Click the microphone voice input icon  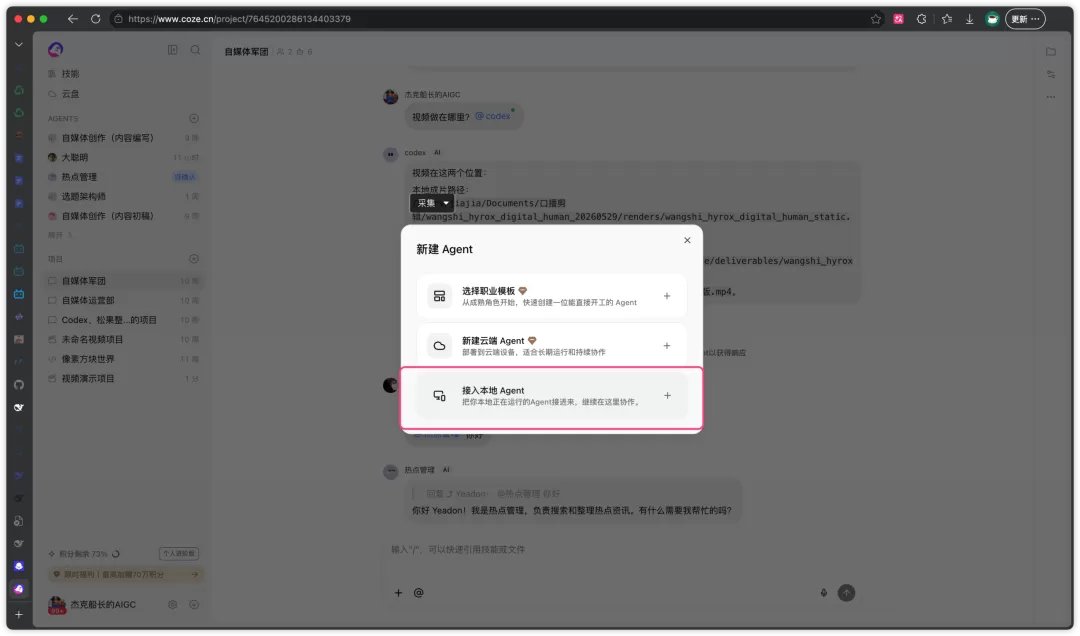823,593
